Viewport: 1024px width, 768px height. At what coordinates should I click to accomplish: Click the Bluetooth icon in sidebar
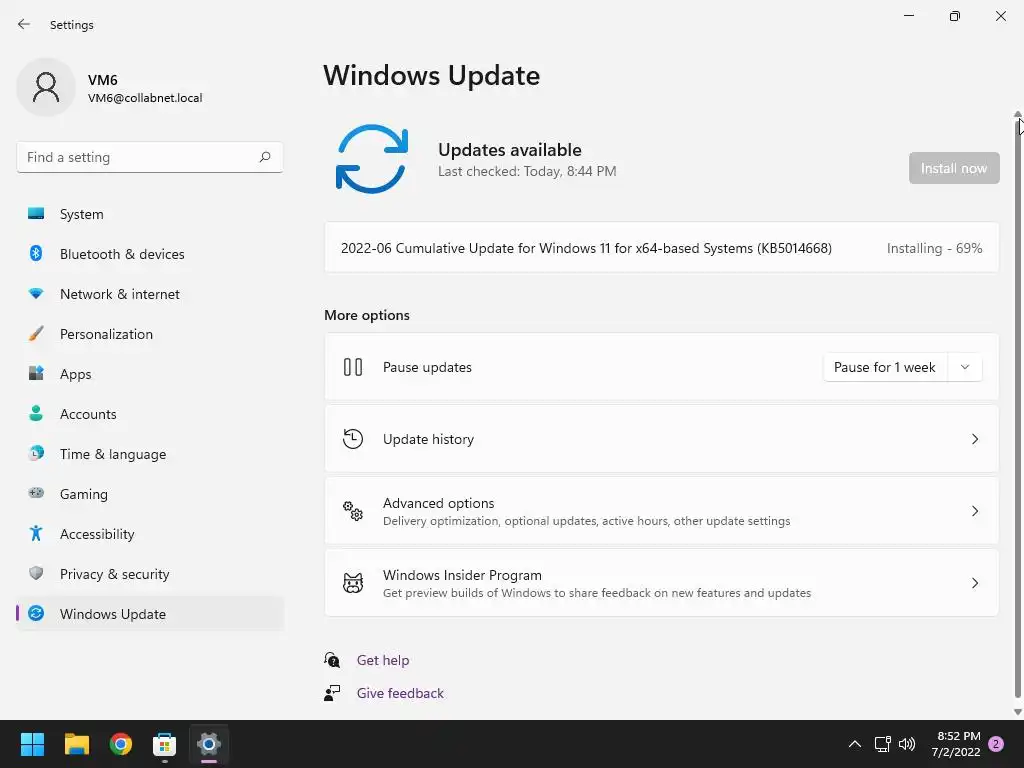pyautogui.click(x=36, y=253)
